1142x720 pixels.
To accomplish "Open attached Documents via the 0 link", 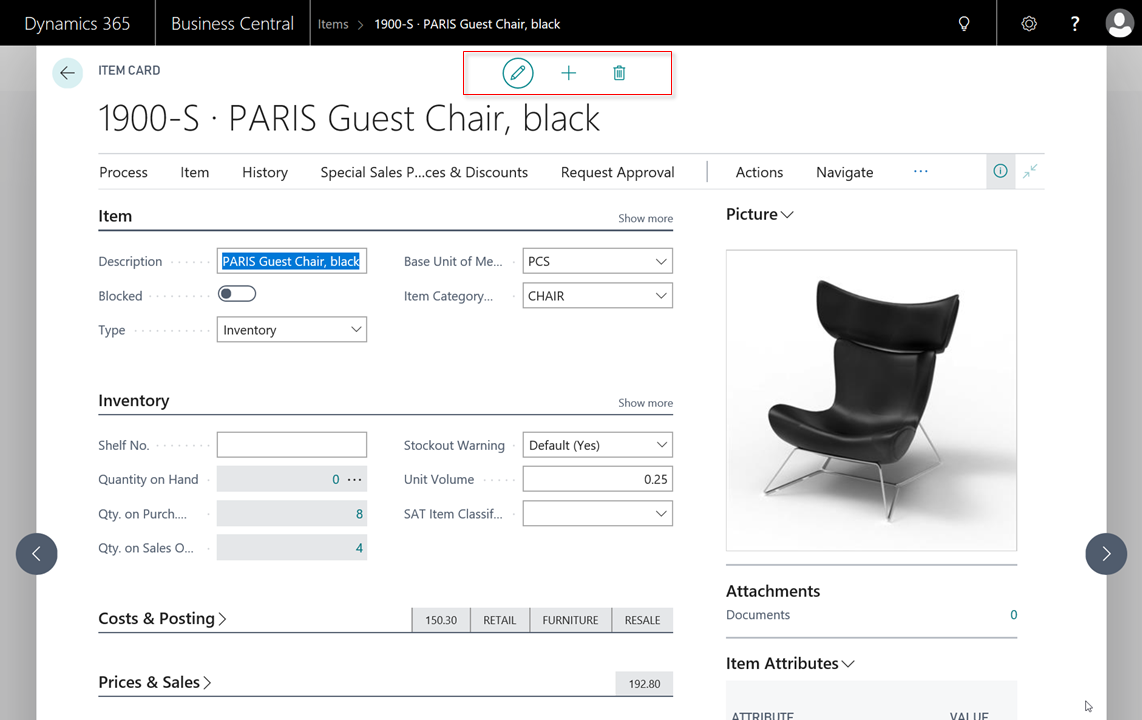I will pyautogui.click(x=1013, y=614).
